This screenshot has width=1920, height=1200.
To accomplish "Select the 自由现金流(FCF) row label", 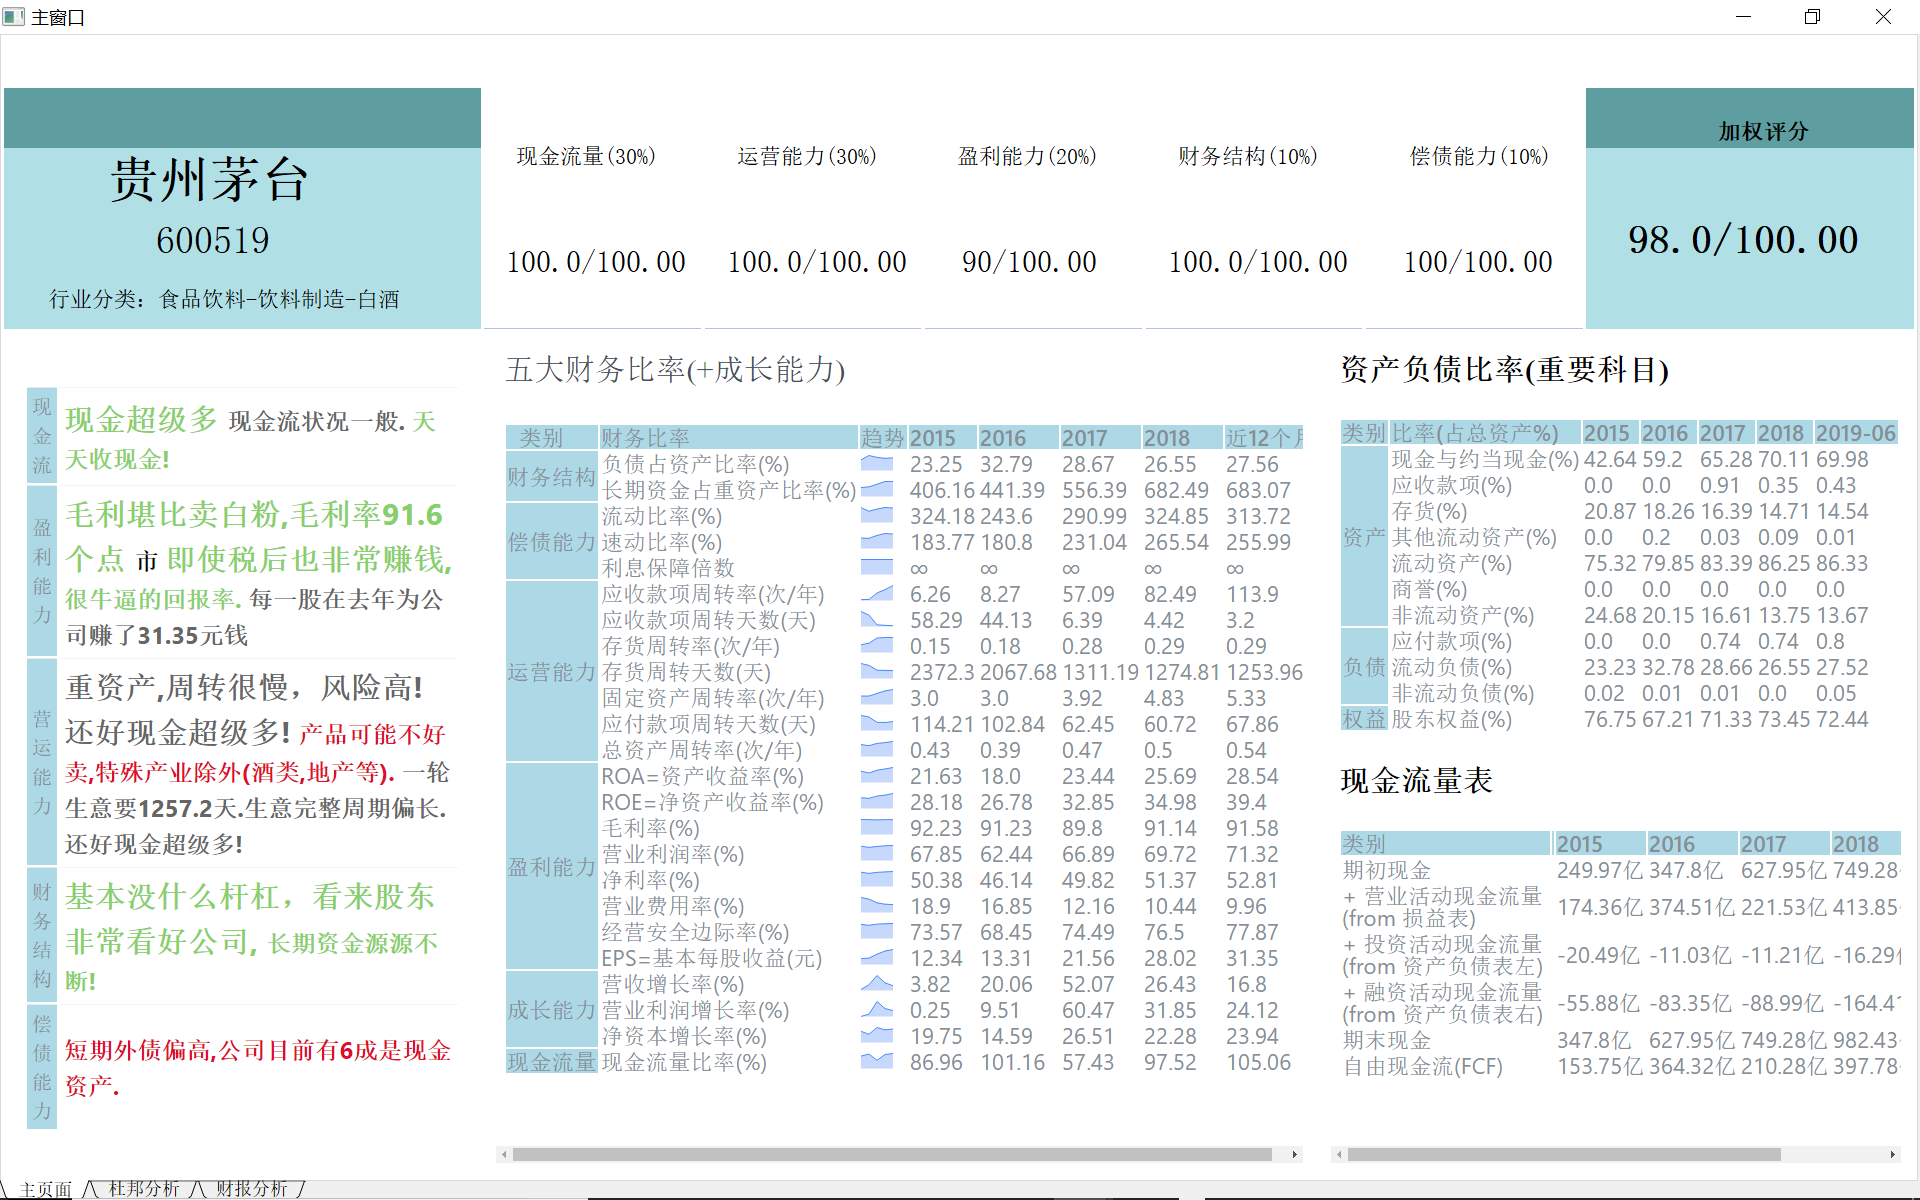I will (x=1422, y=1067).
